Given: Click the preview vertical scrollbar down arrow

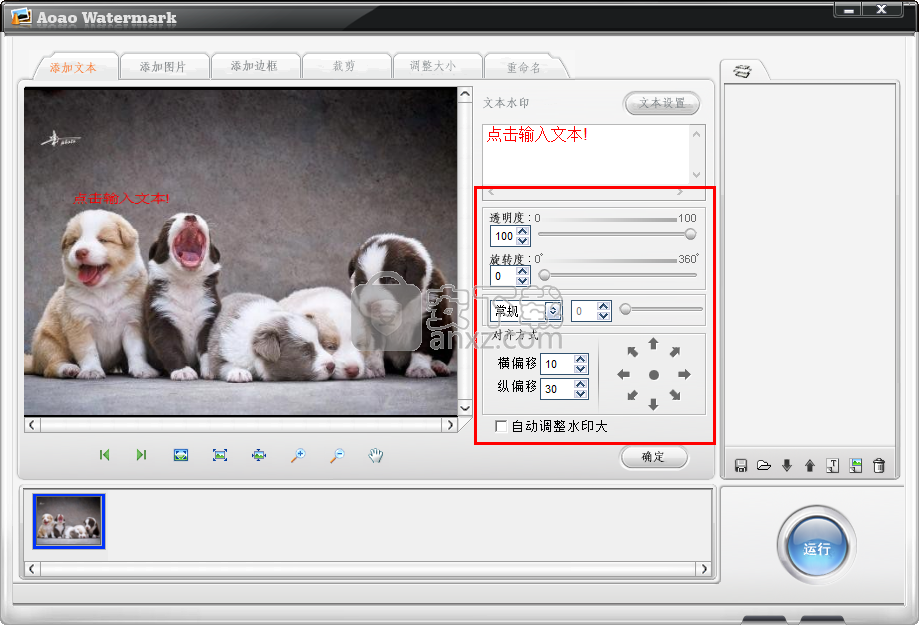Looking at the screenshot, I should tap(465, 408).
